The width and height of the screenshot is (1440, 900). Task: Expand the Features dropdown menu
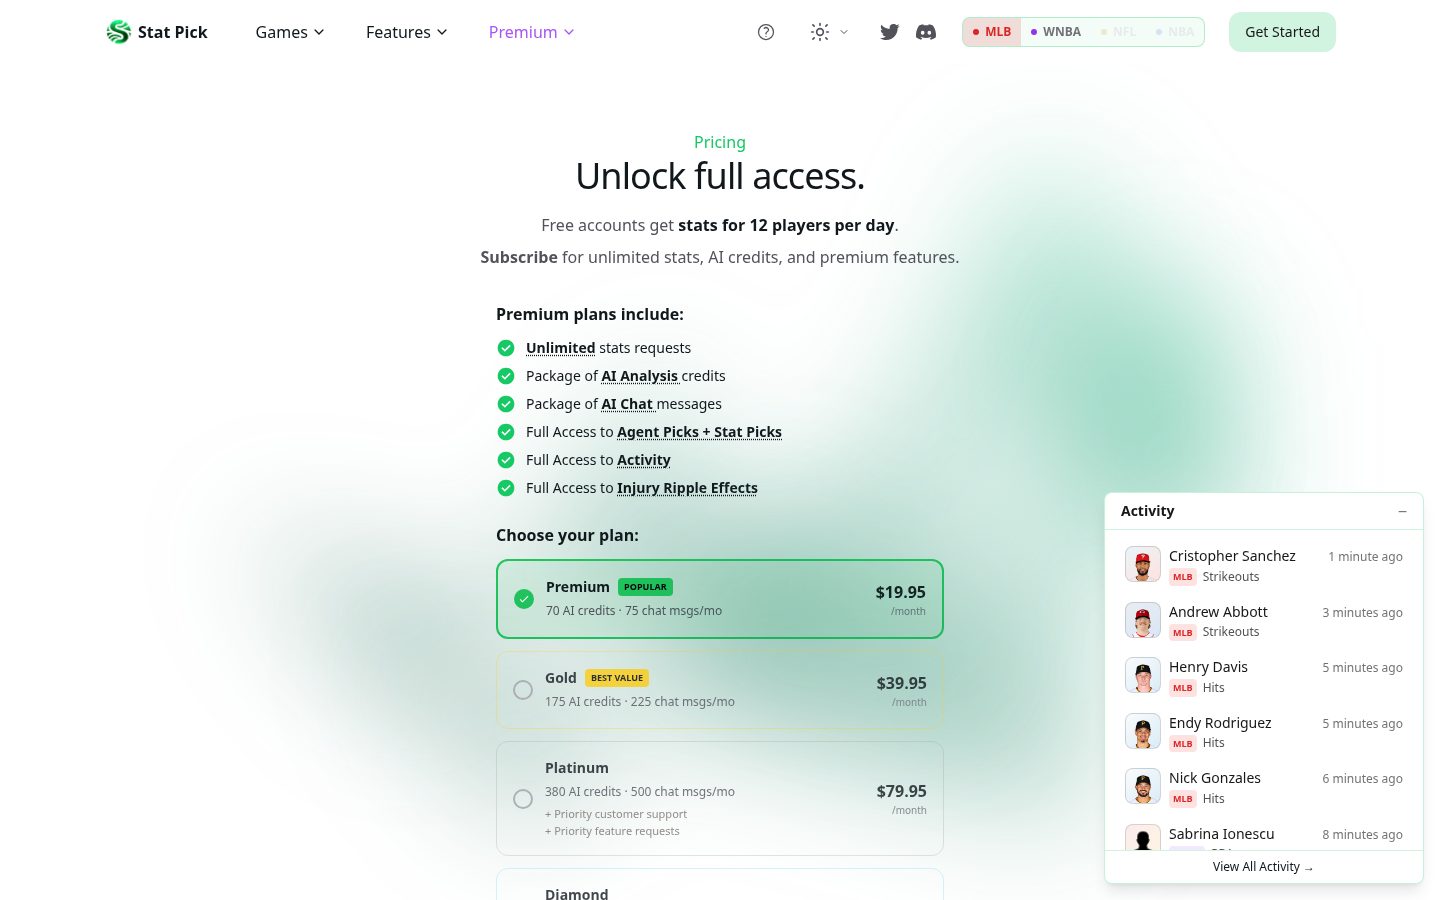pyautogui.click(x=406, y=32)
